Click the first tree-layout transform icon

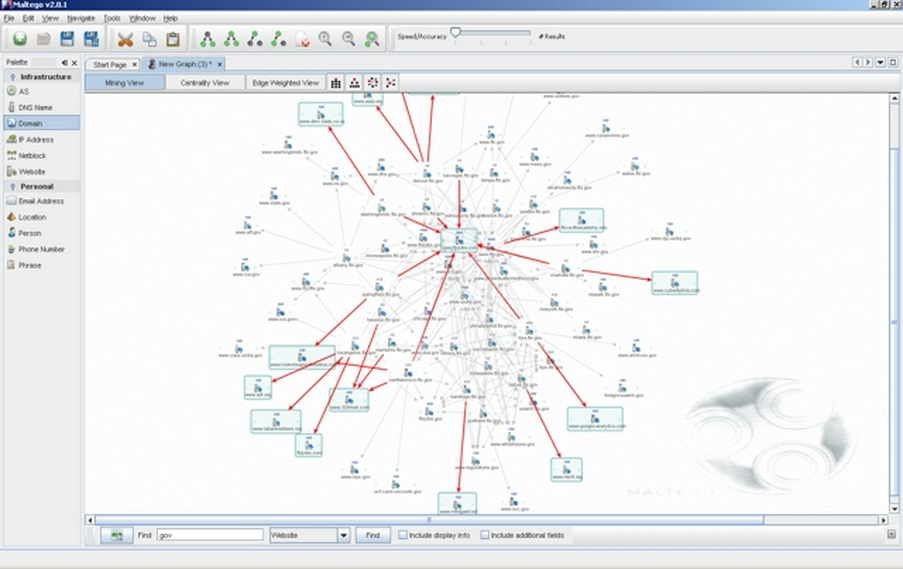coord(208,39)
